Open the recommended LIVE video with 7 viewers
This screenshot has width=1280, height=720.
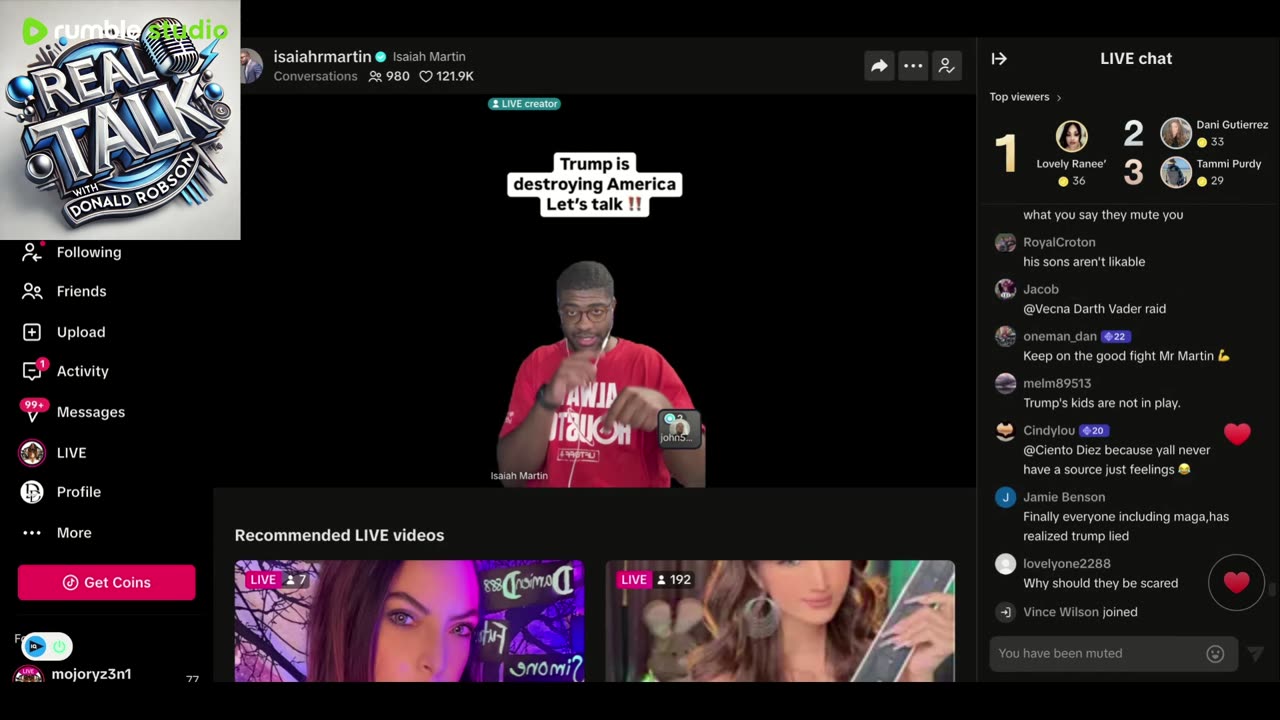coord(409,621)
